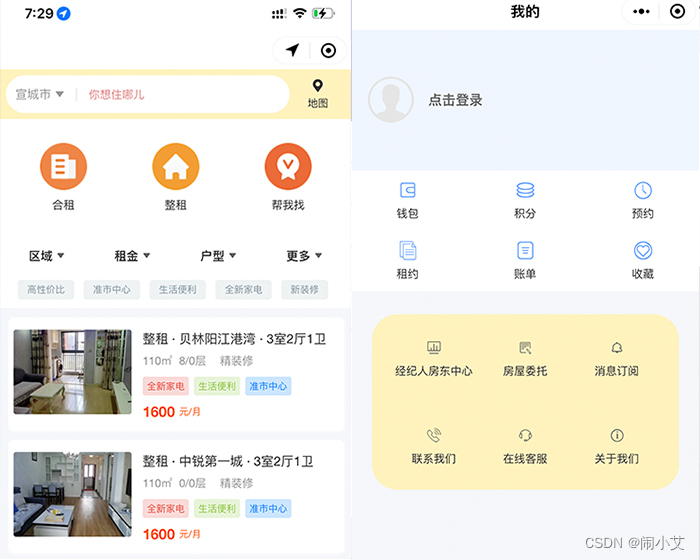Open the 关于我们 info icon

point(617,435)
